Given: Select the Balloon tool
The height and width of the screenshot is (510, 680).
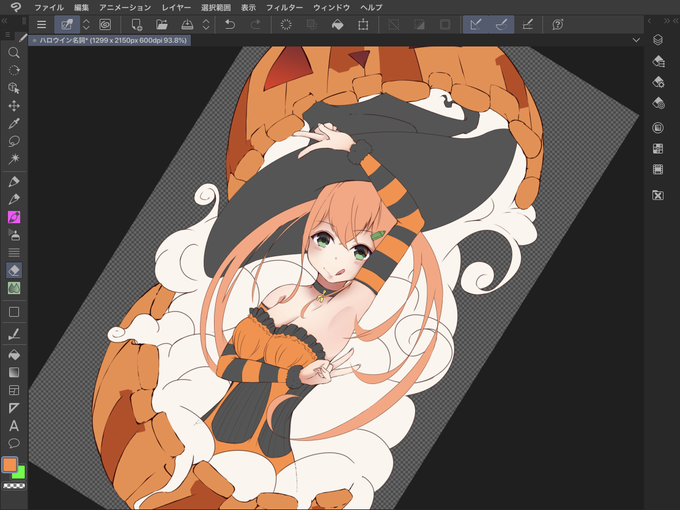Looking at the screenshot, I should click(14, 443).
